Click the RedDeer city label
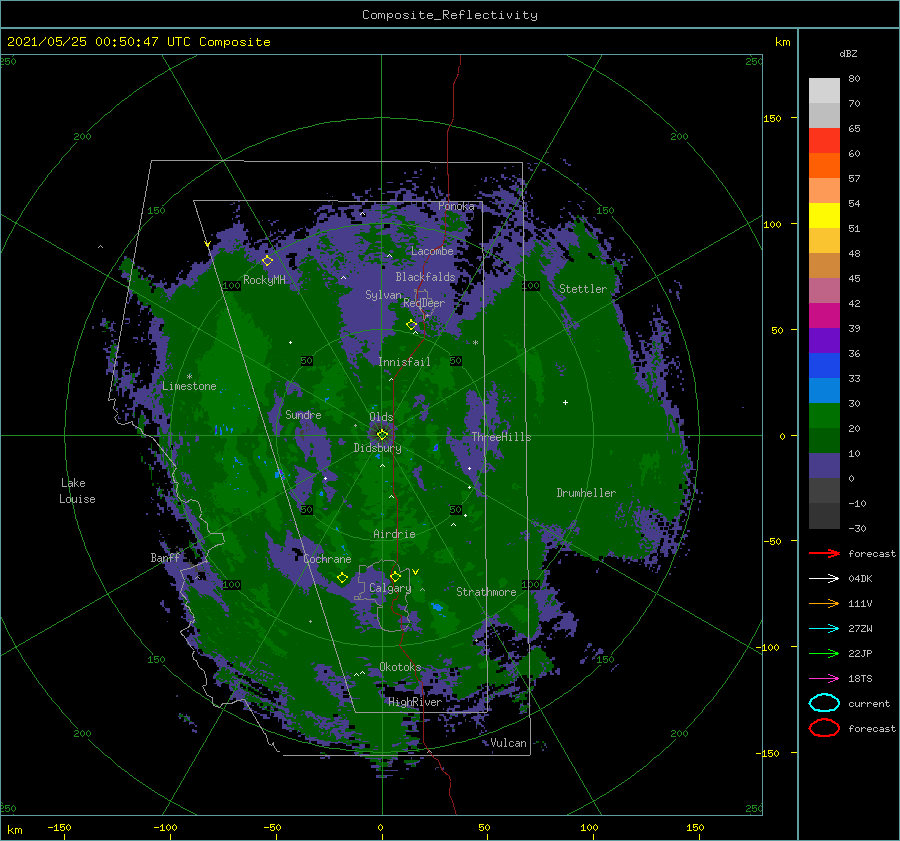The height and width of the screenshot is (841, 900). (424, 303)
